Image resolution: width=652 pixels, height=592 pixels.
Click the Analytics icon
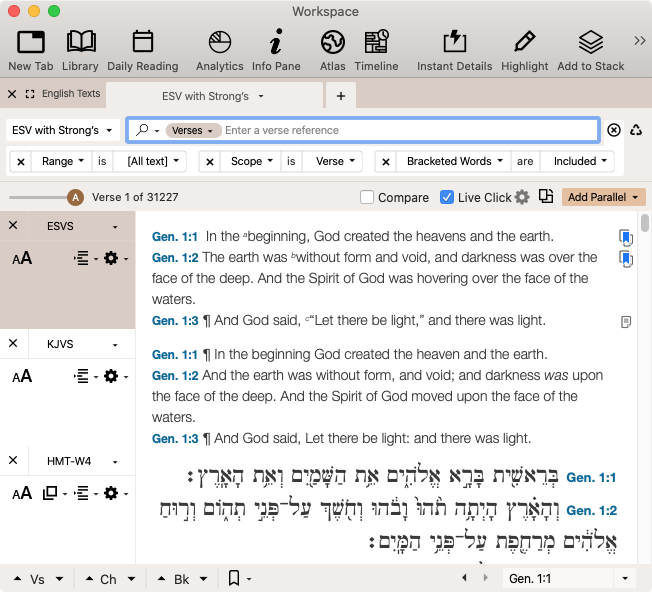tap(219, 42)
